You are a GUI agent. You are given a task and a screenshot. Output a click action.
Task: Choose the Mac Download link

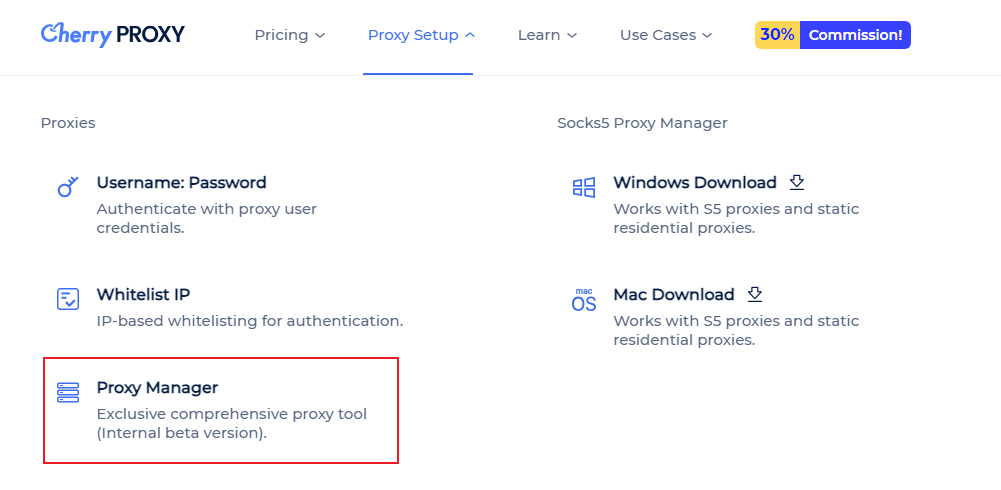coord(673,295)
